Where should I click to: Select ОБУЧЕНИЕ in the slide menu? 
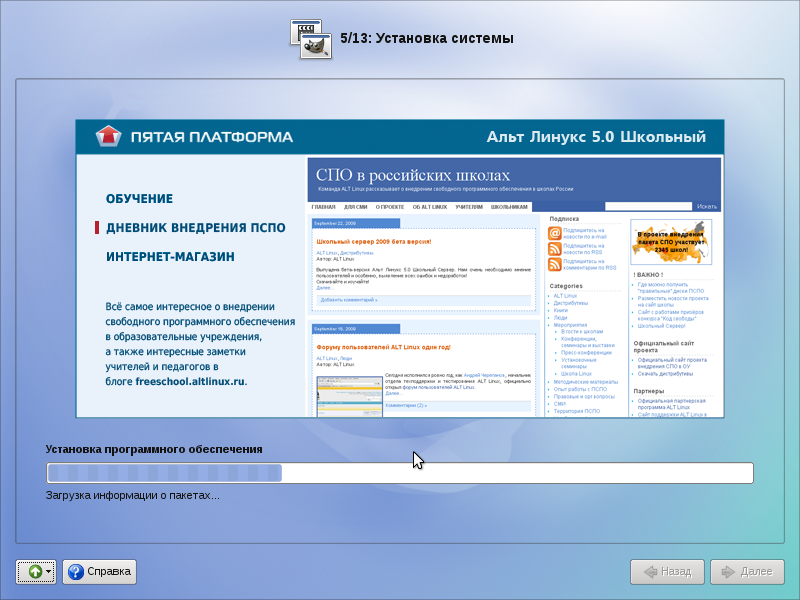tap(139, 199)
